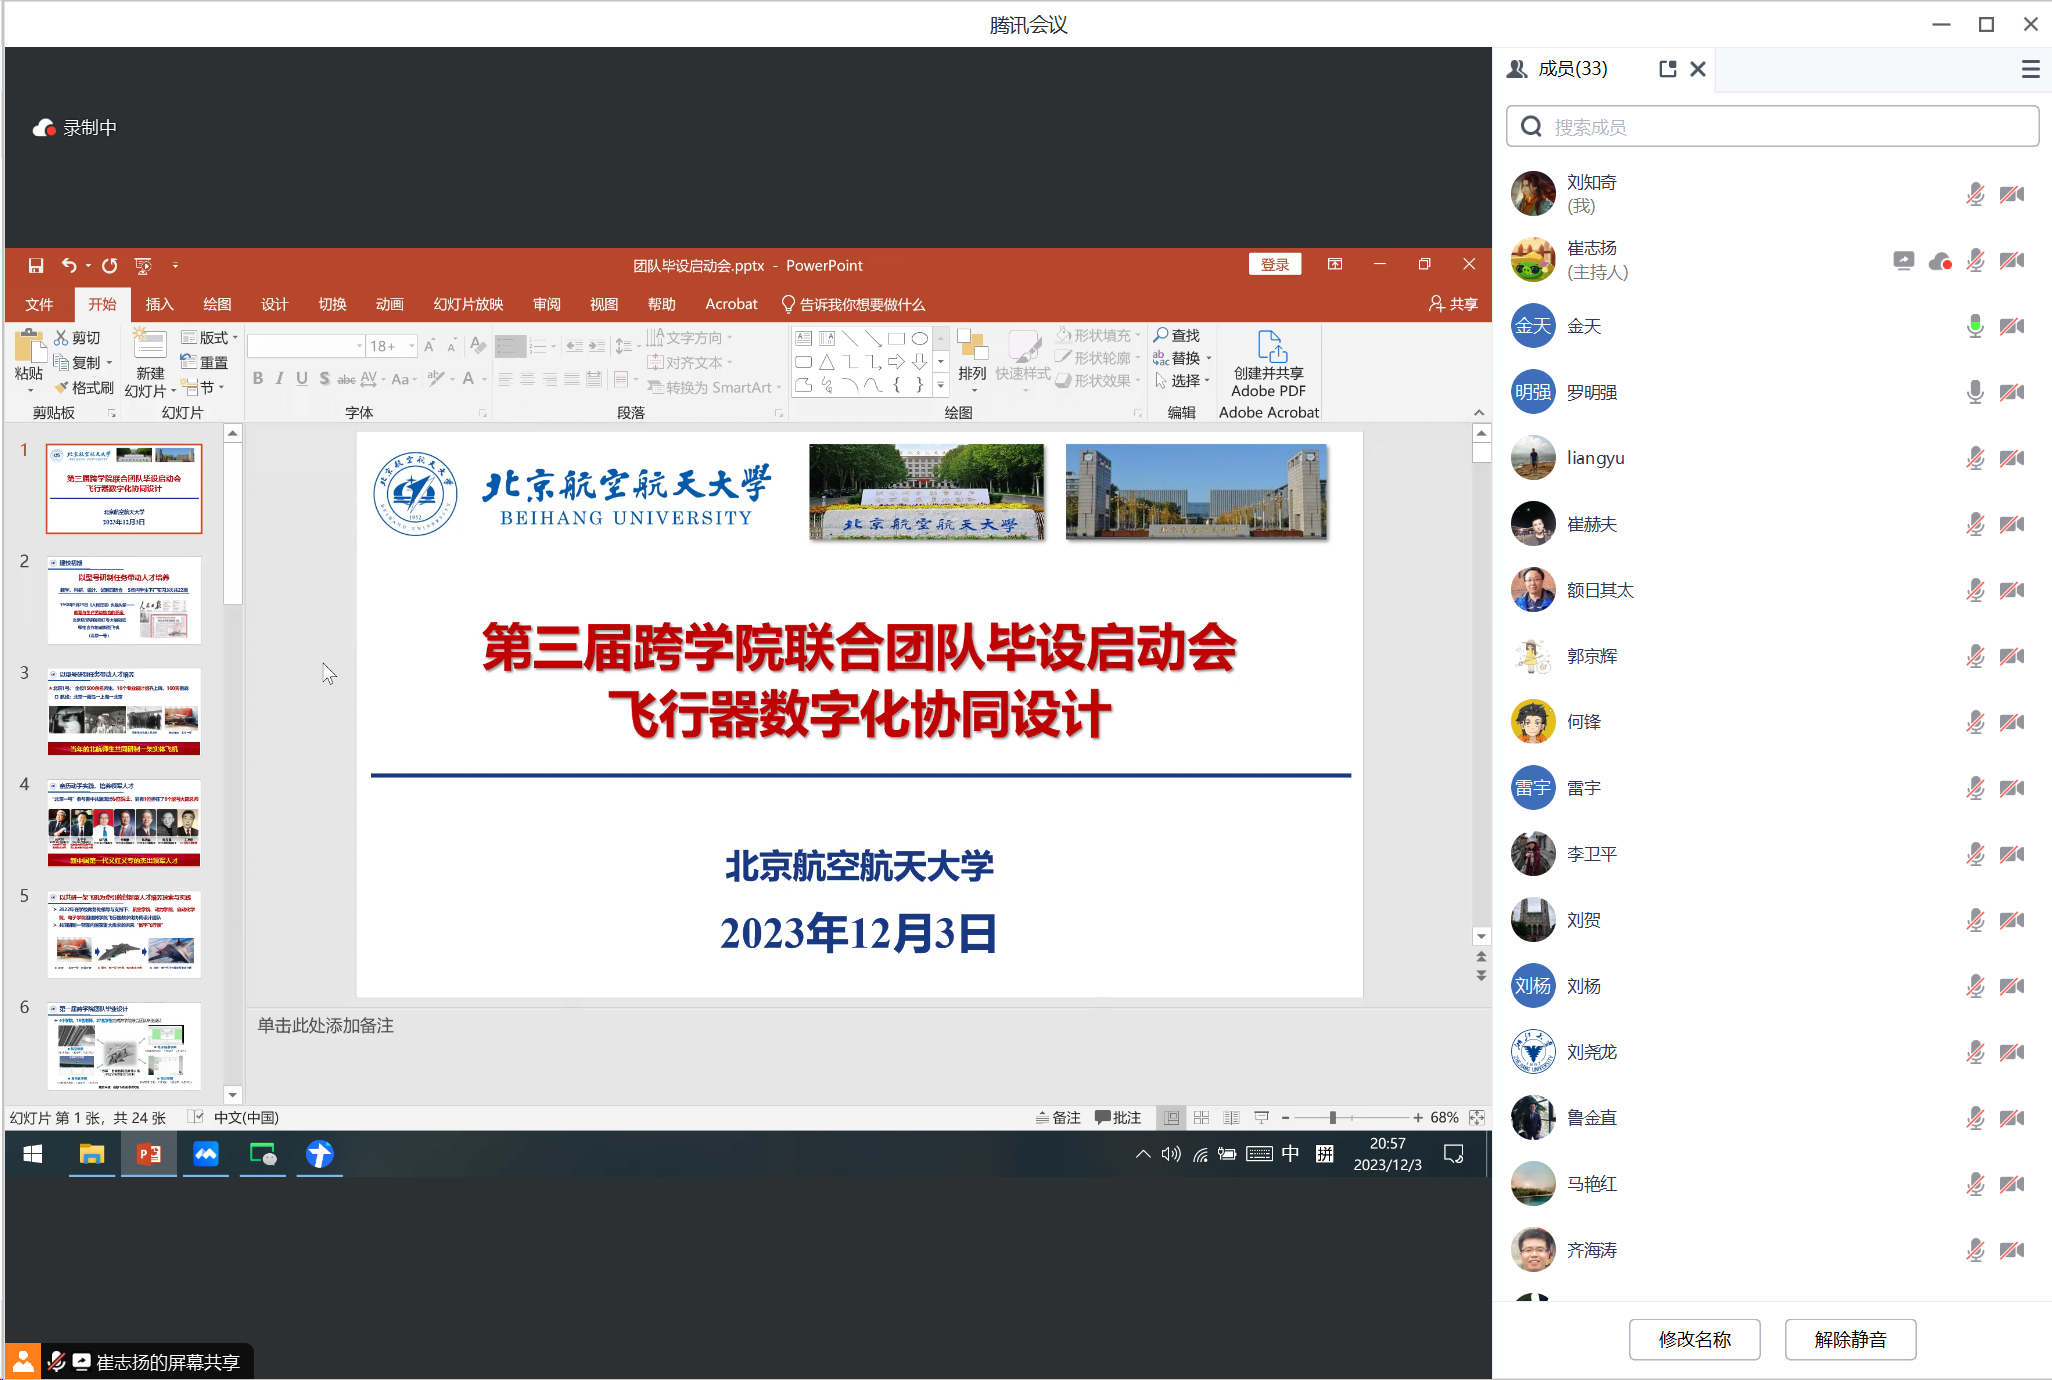The image size is (2052, 1380).
Task: Switch to the 插入 ribbon tab
Action: pyautogui.click(x=159, y=304)
